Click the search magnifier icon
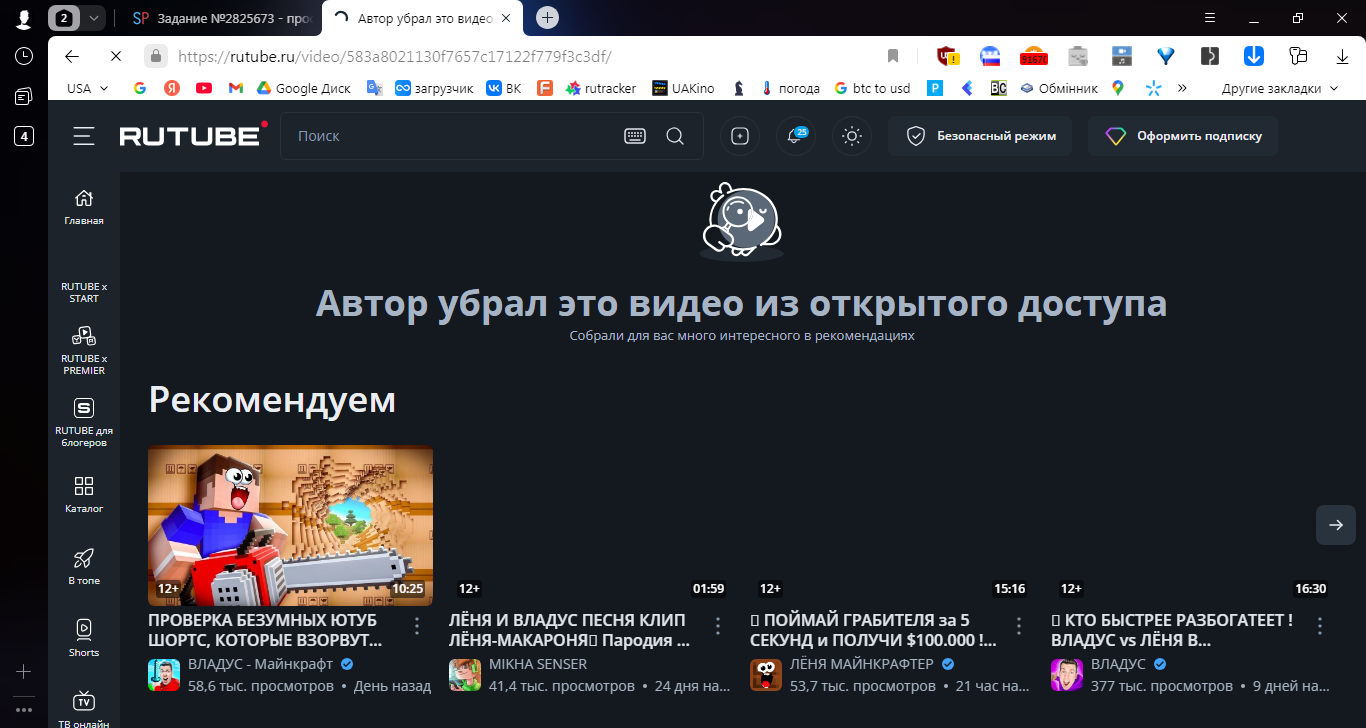1366x728 pixels. (x=675, y=136)
